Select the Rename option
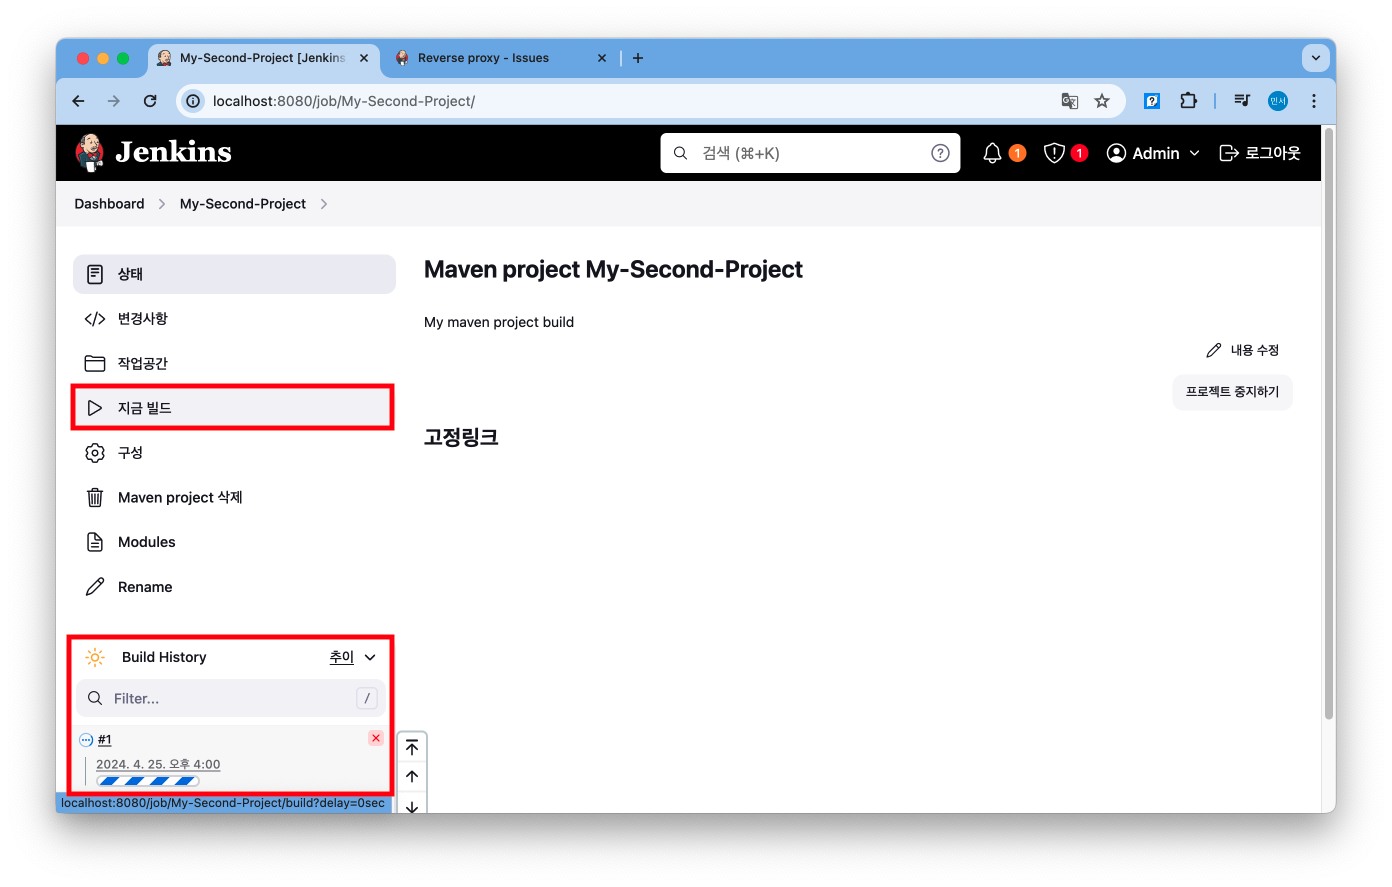Image resolution: width=1392 pixels, height=887 pixels. click(x=234, y=587)
